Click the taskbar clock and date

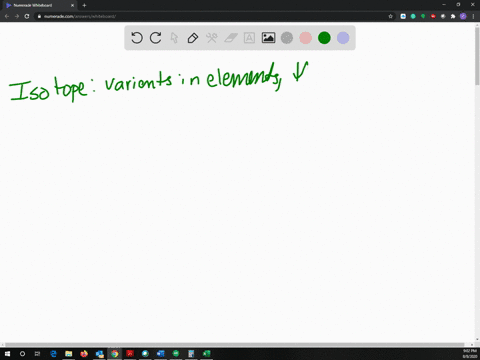coord(469,354)
